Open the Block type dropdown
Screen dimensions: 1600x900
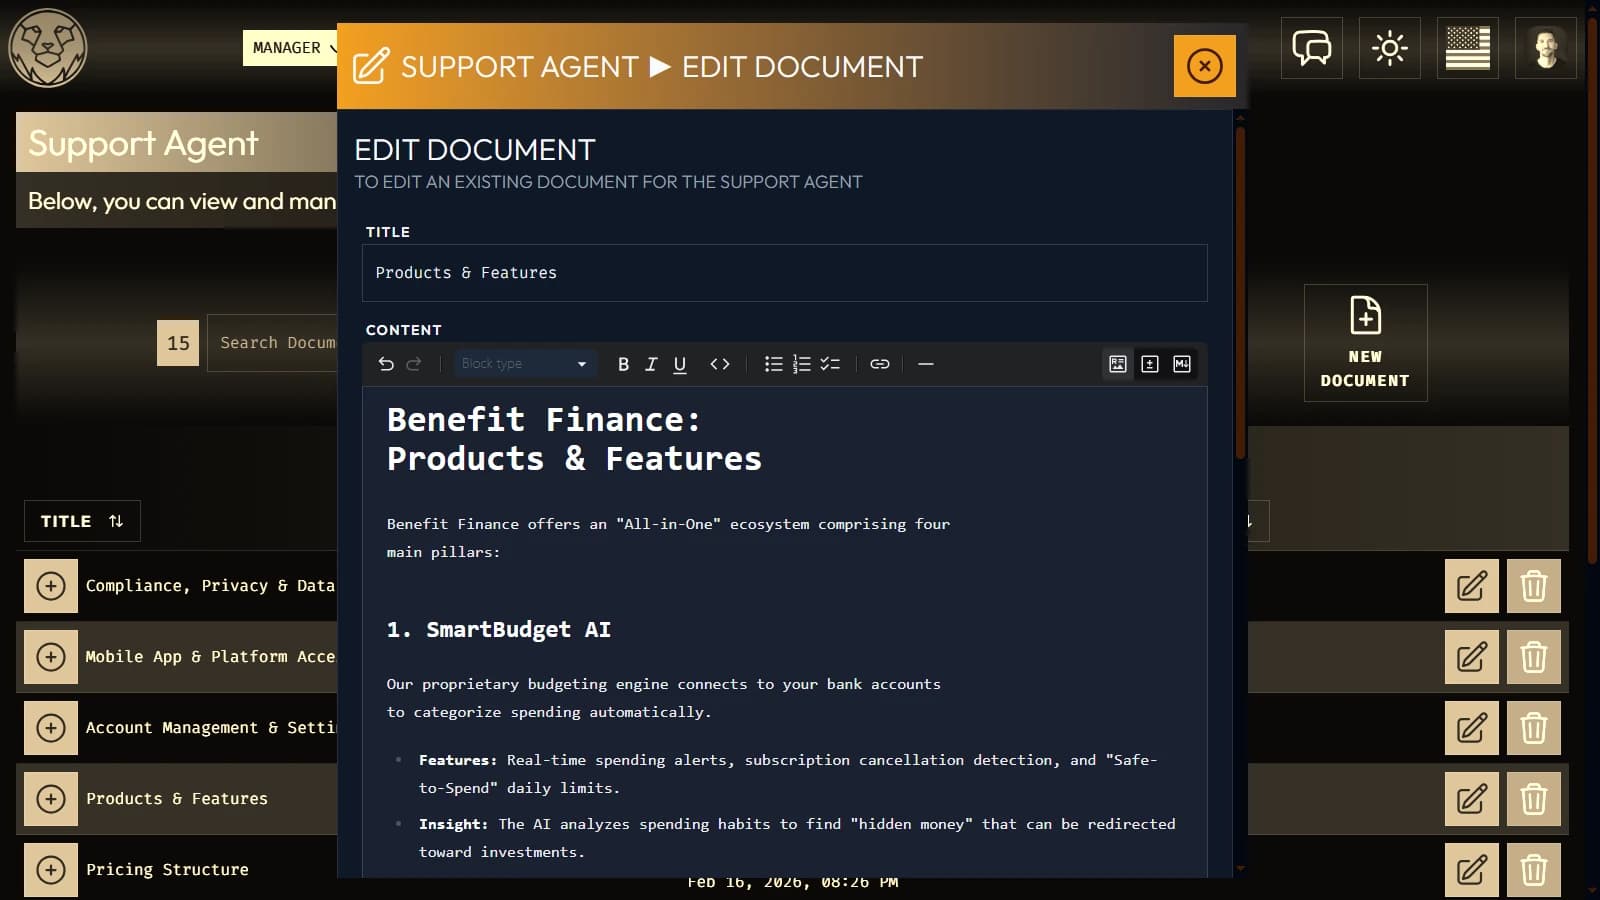tap(525, 364)
